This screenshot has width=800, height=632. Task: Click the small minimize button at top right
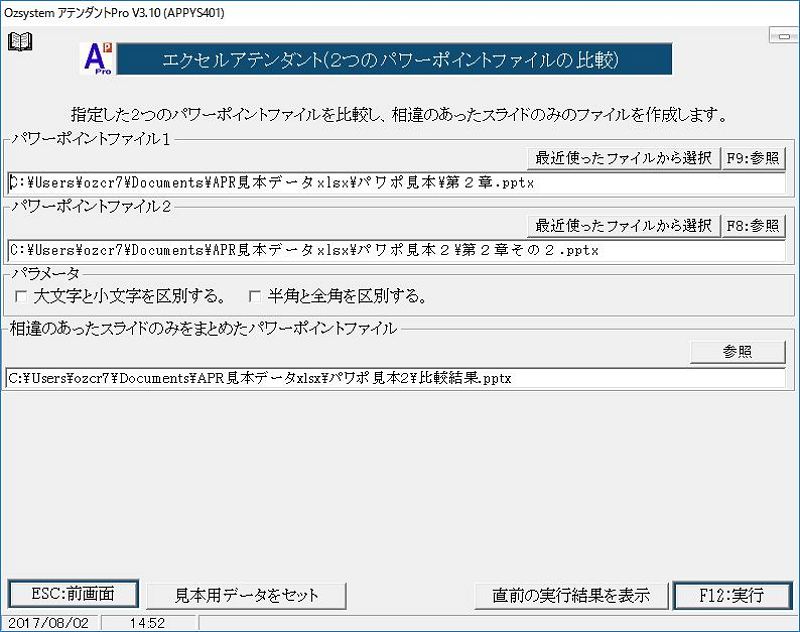pos(780,36)
